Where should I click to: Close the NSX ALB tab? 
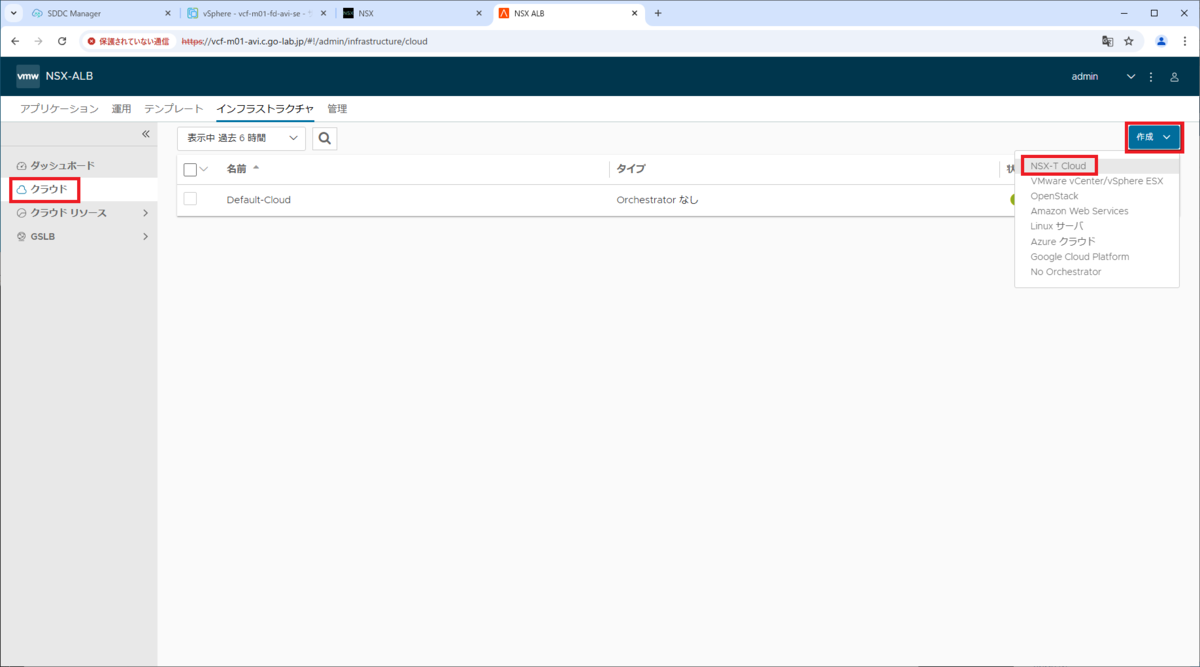pos(634,13)
